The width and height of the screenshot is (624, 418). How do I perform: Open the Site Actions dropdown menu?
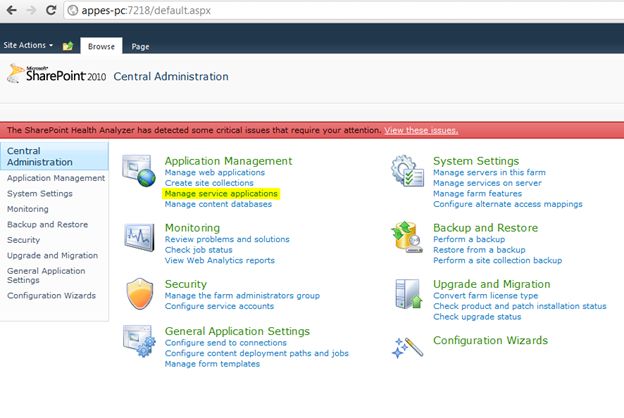pyautogui.click(x=28, y=46)
